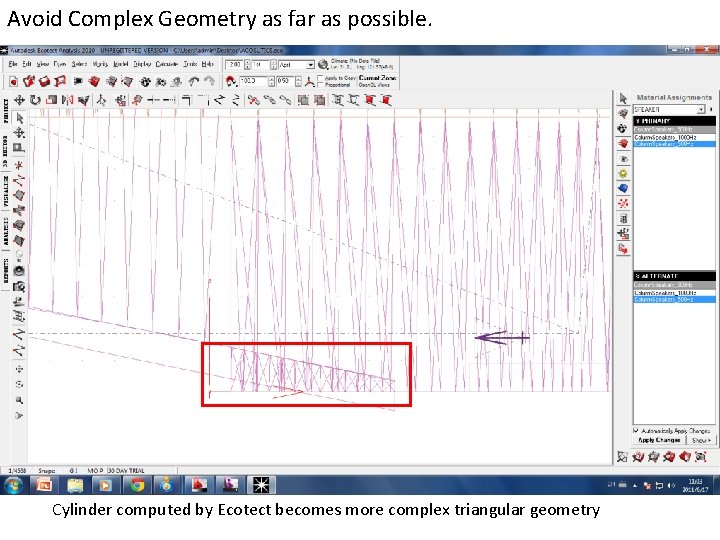Click the magnifier zoom icon in left toolbar

click(x=19, y=400)
